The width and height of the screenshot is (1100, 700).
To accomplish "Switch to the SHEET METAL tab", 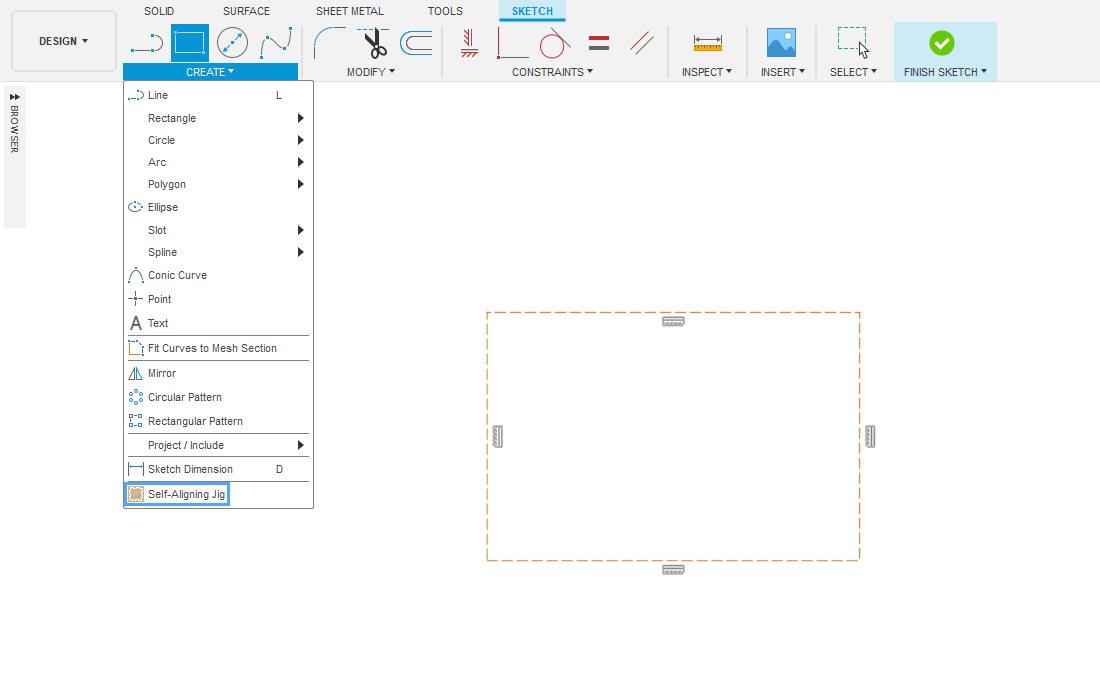I will click(x=349, y=11).
